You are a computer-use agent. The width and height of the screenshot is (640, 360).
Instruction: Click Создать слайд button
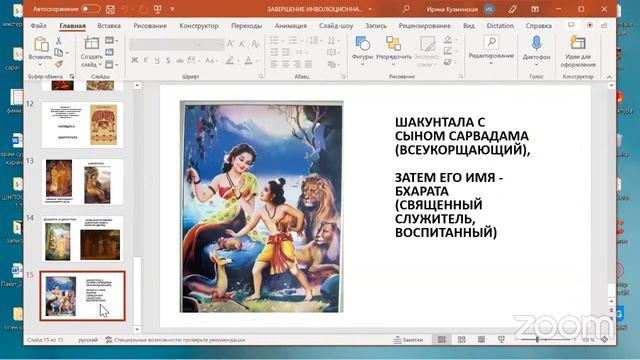[x=91, y=52]
